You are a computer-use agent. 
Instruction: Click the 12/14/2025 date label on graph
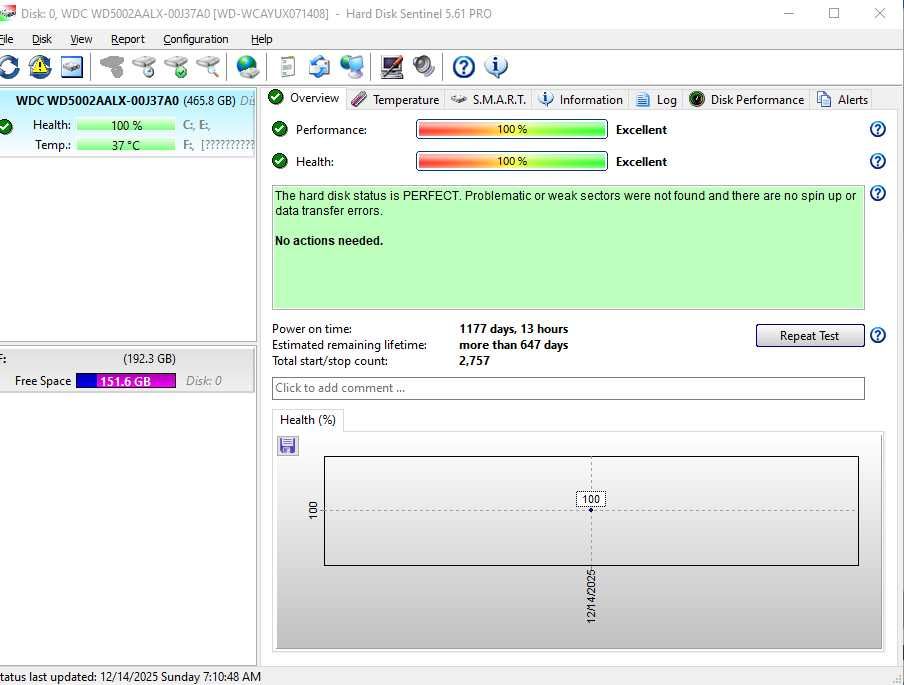pyautogui.click(x=591, y=596)
